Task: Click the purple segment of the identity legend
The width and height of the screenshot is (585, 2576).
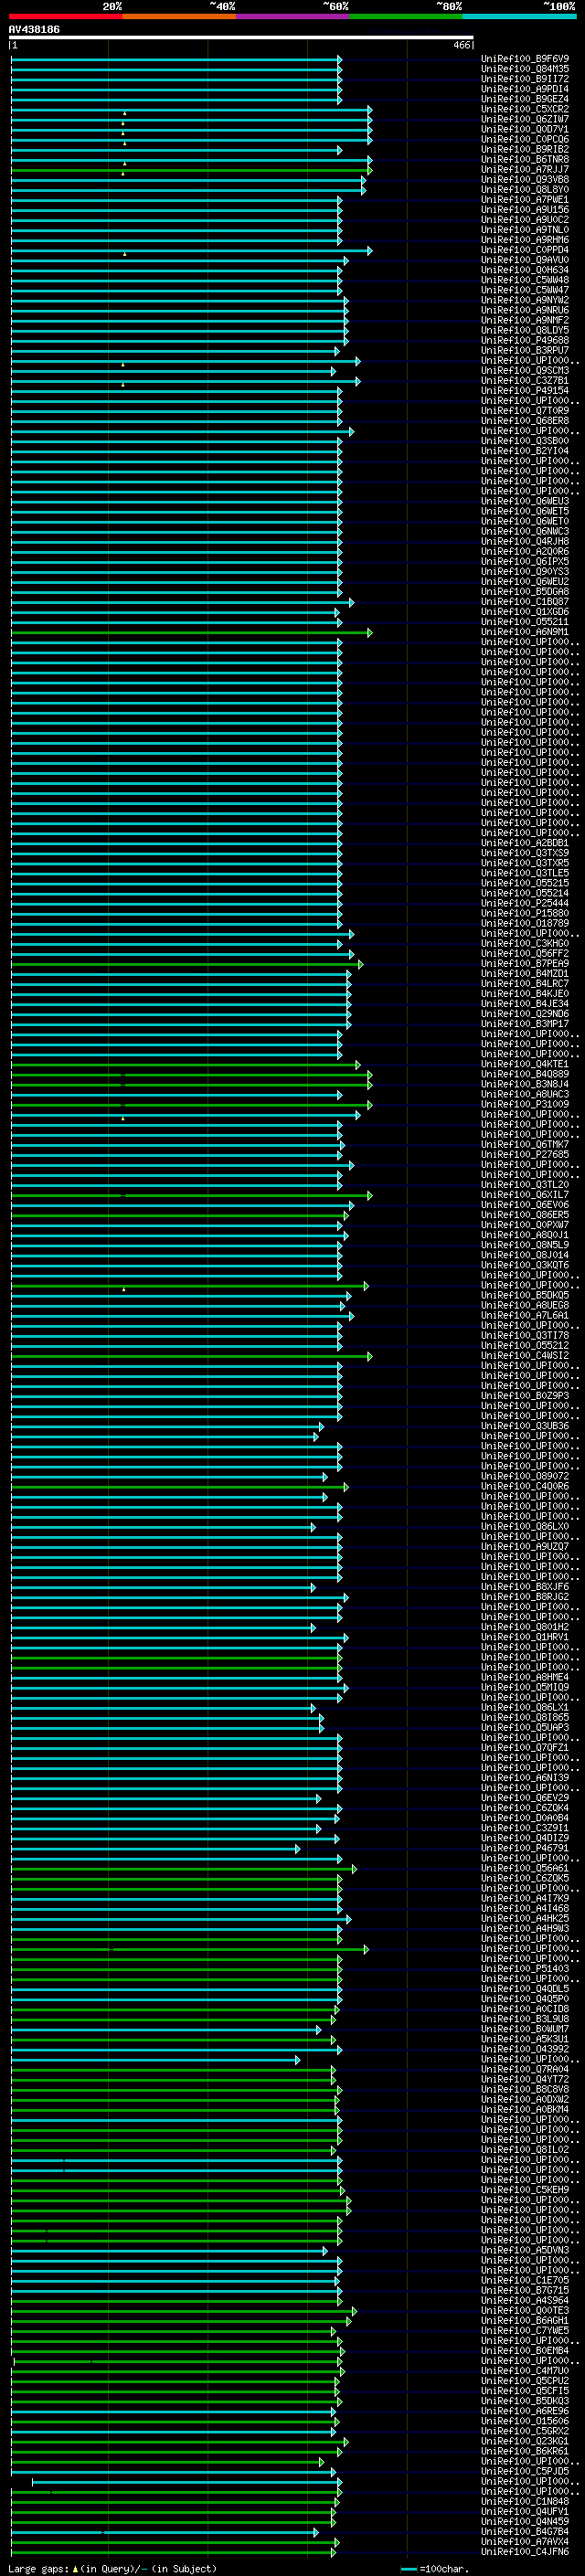Action: click(x=293, y=16)
